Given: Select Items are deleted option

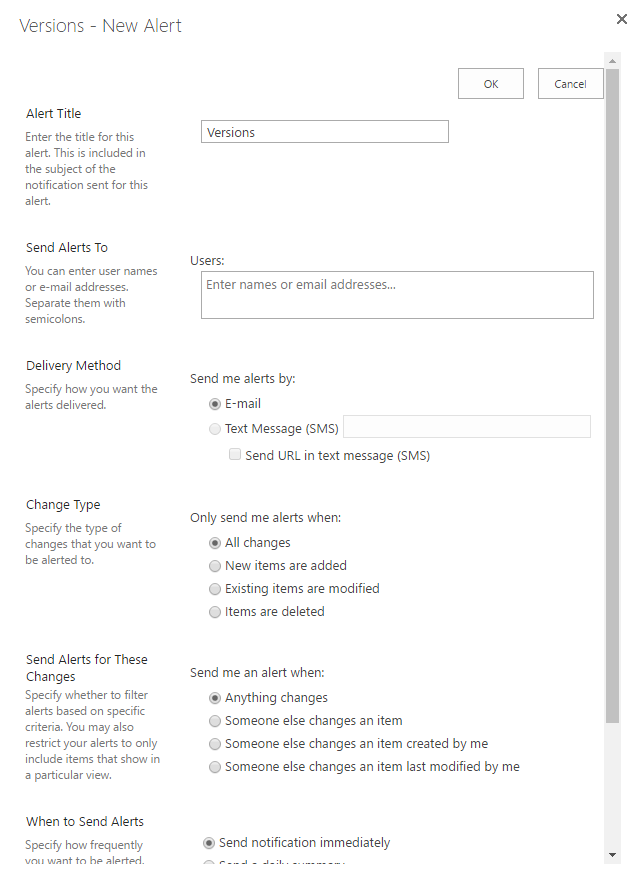Looking at the screenshot, I should tap(215, 612).
